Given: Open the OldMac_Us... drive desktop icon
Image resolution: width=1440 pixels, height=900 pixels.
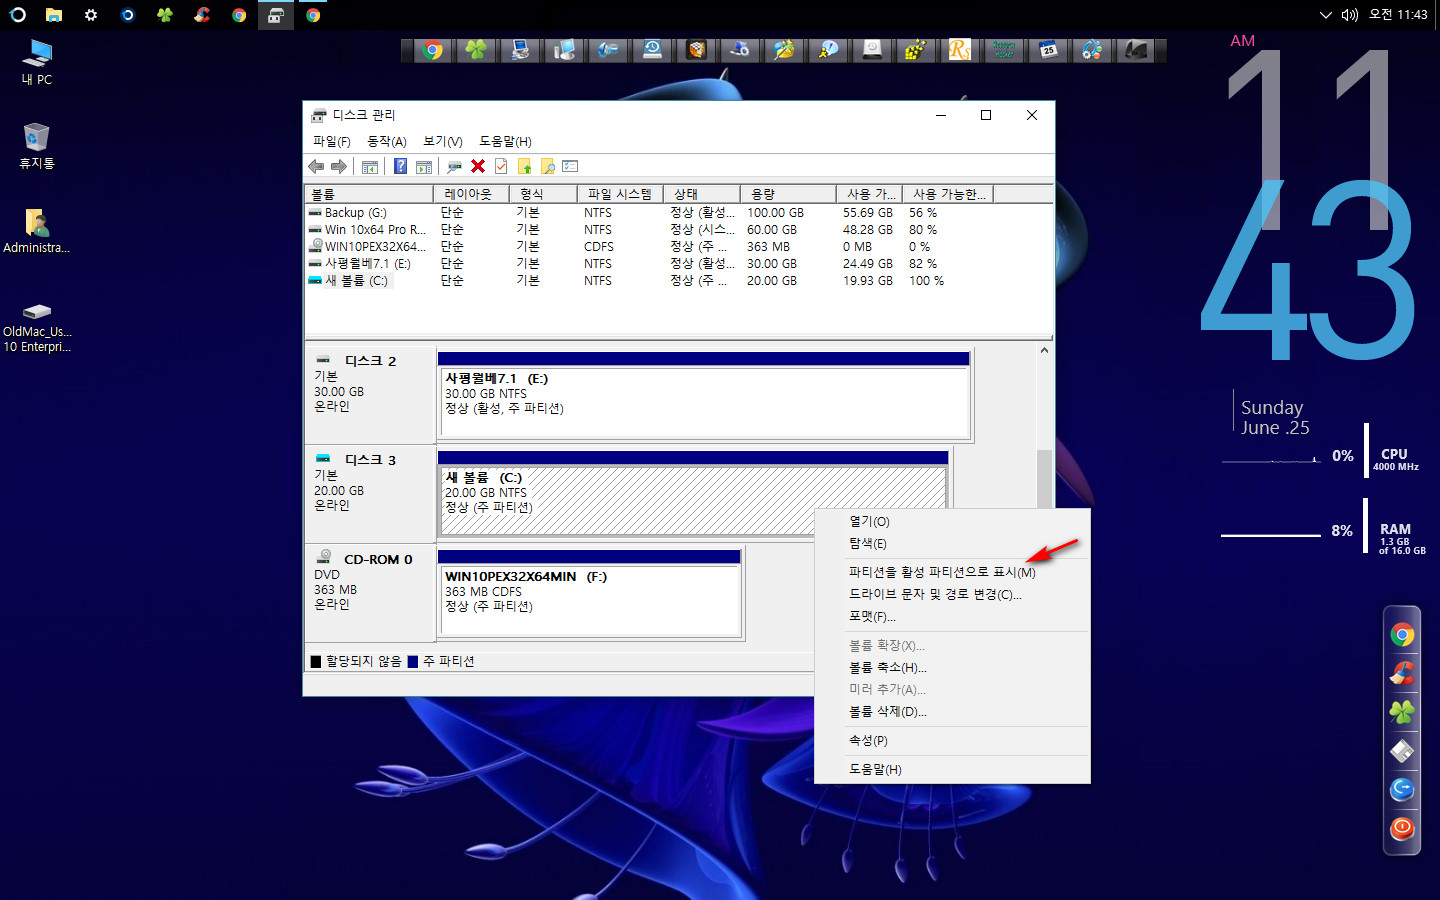Looking at the screenshot, I should coord(37,327).
